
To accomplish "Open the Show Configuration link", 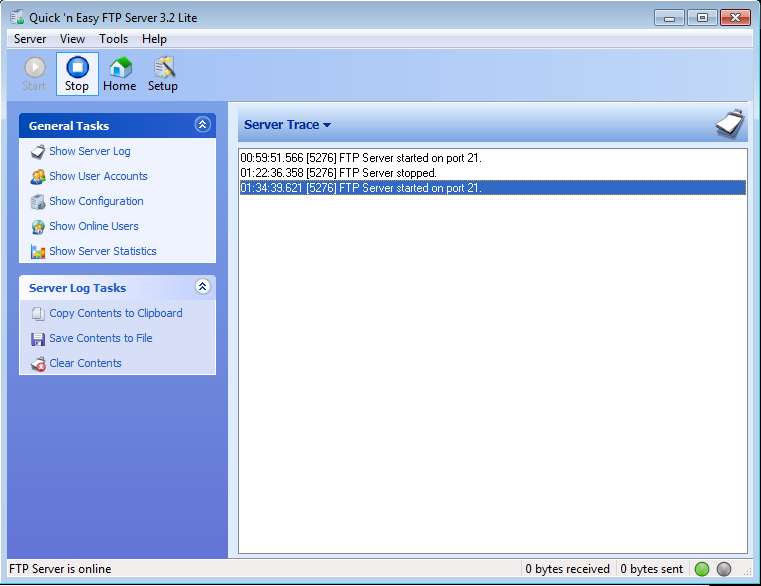I will pos(96,201).
